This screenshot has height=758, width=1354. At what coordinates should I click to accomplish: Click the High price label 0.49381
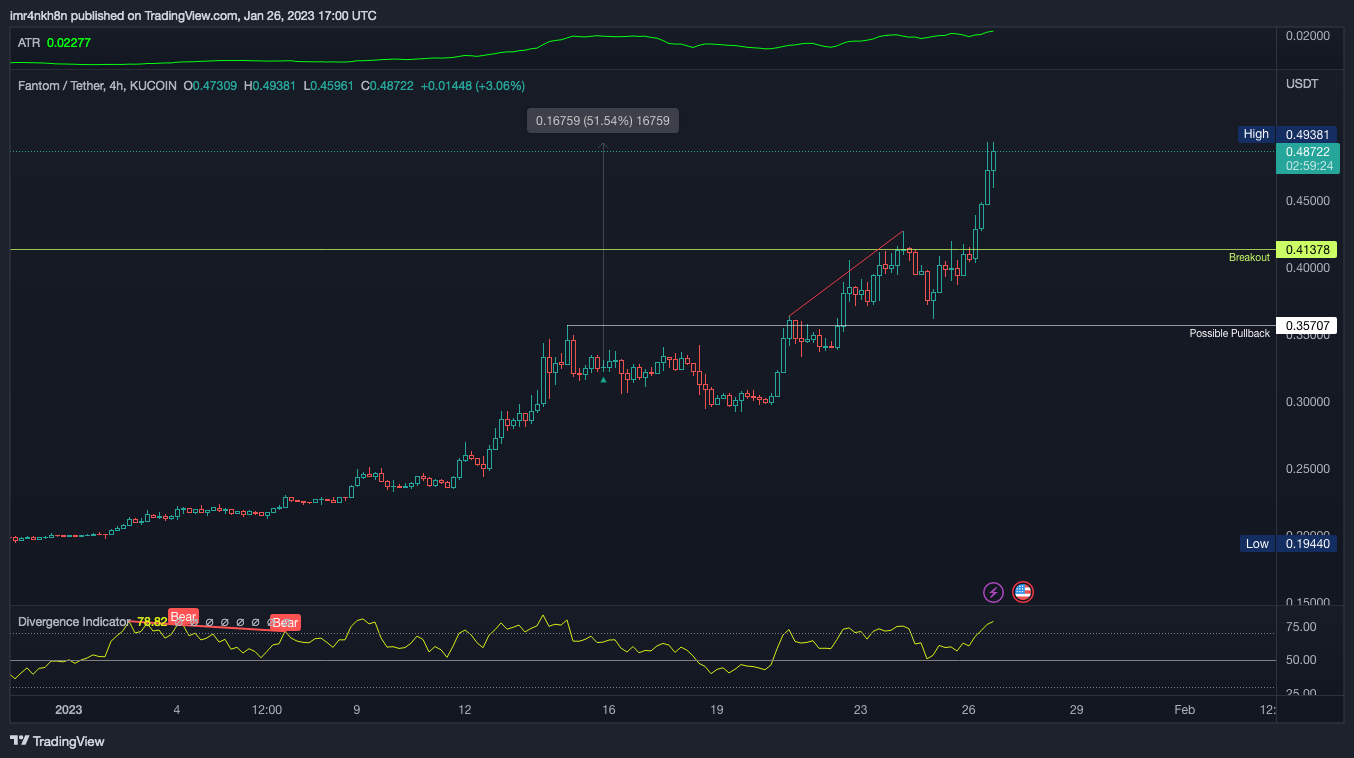point(1309,134)
